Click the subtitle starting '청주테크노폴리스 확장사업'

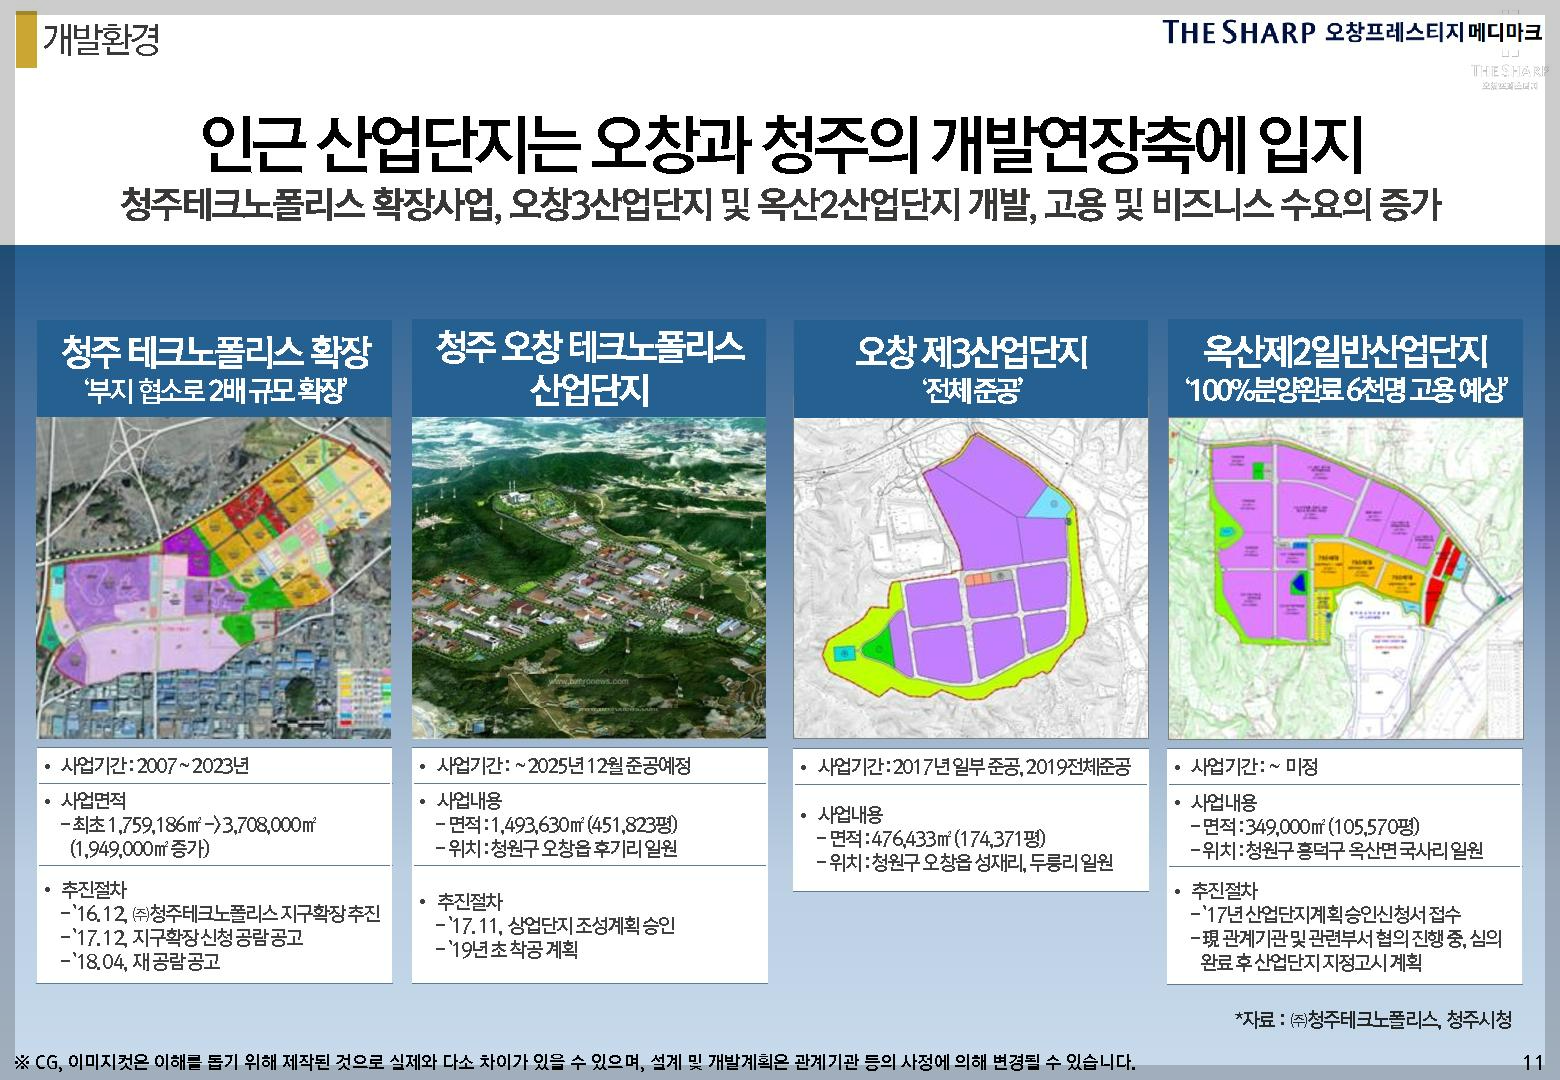(x=780, y=205)
